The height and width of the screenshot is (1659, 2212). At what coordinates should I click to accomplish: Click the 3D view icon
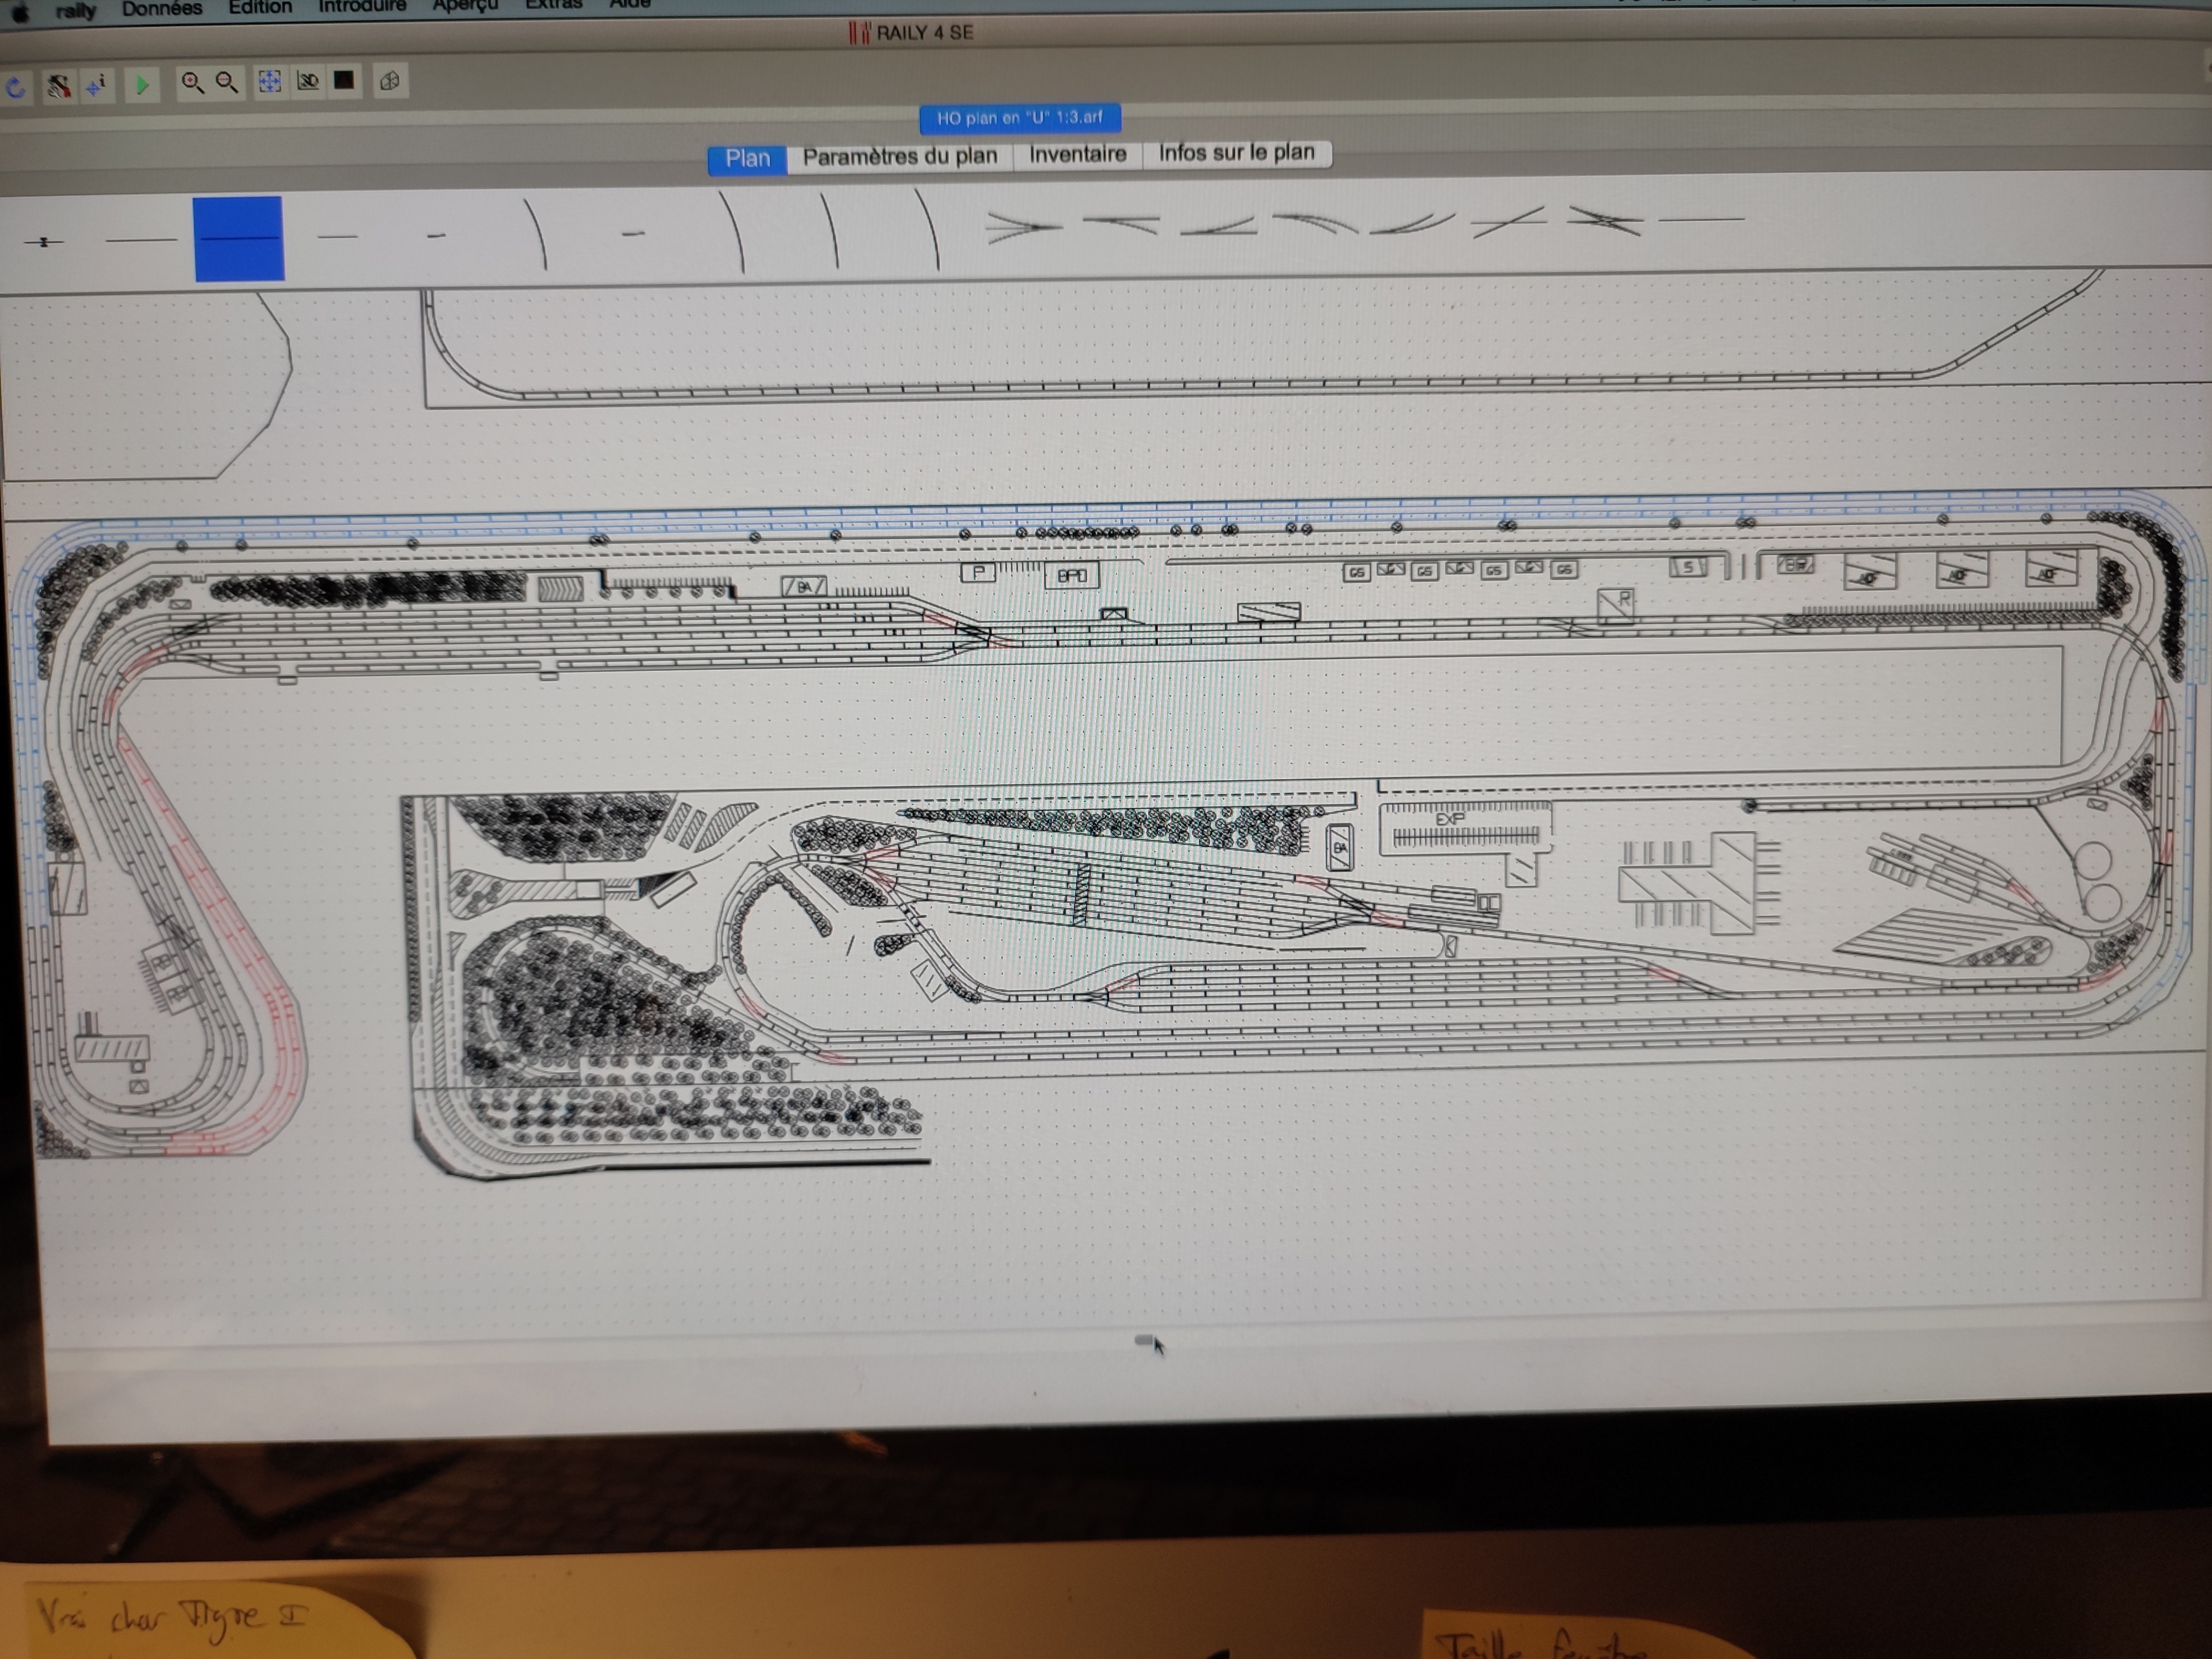coord(308,81)
